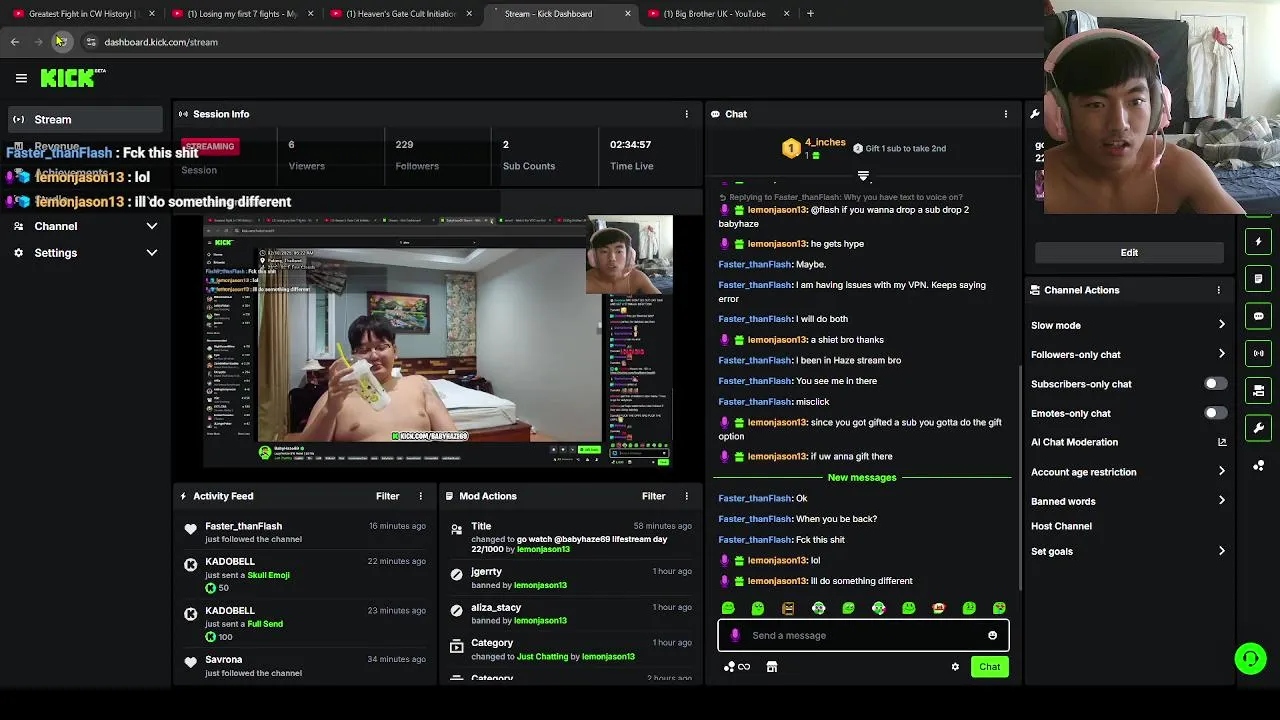This screenshot has height=720, width=1280.
Task: Reload the browser page
Action: (60, 42)
